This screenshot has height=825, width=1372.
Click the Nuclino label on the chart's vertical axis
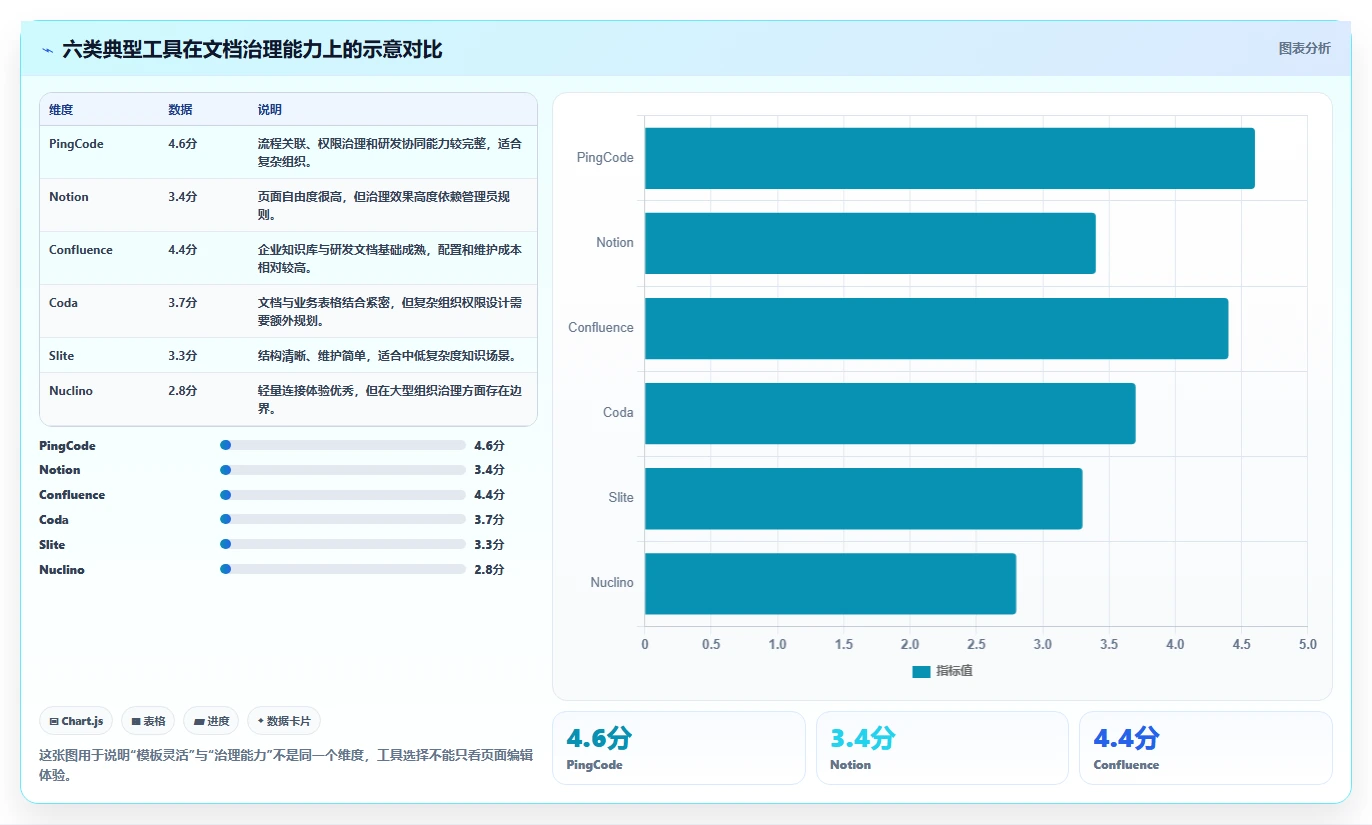click(612, 583)
